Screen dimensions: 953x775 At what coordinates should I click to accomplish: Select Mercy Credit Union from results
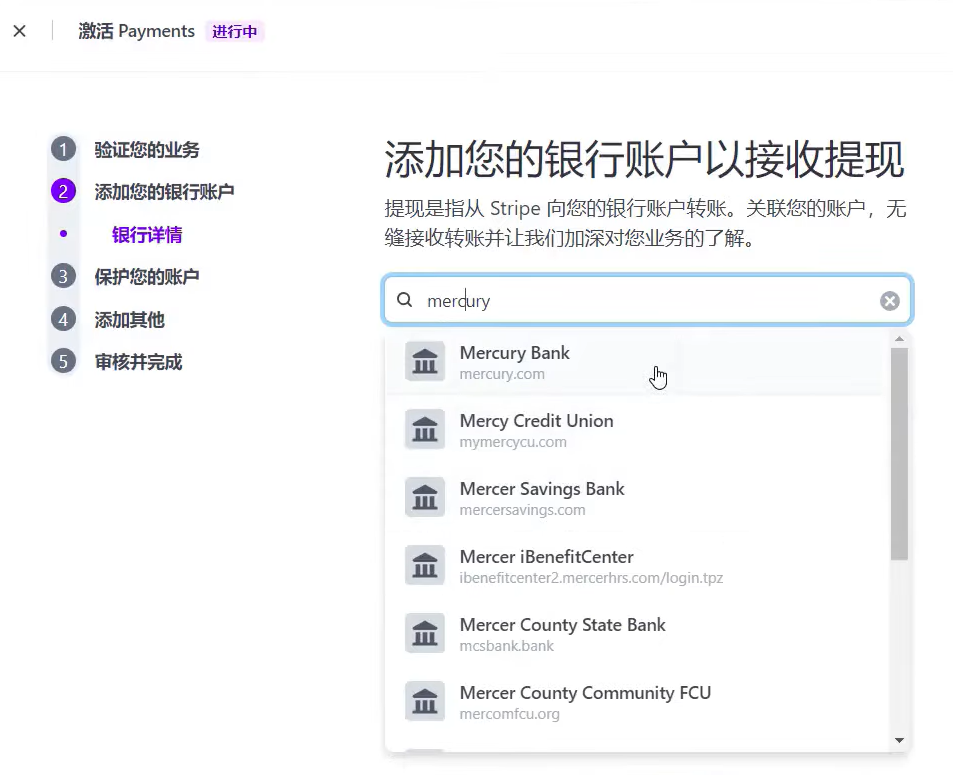click(636, 430)
